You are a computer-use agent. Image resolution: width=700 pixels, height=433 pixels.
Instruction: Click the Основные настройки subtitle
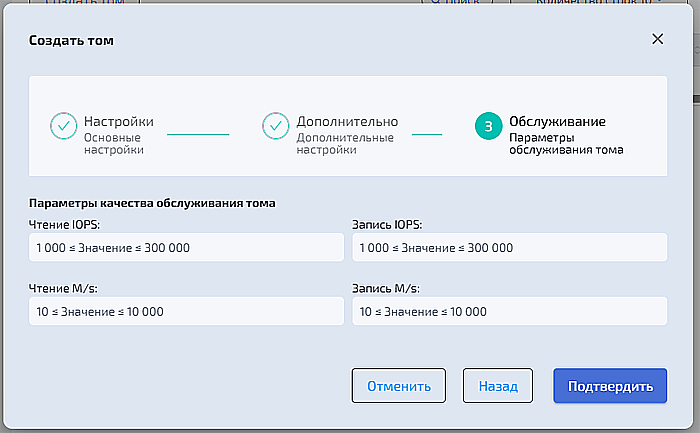pyautogui.click(x=114, y=144)
